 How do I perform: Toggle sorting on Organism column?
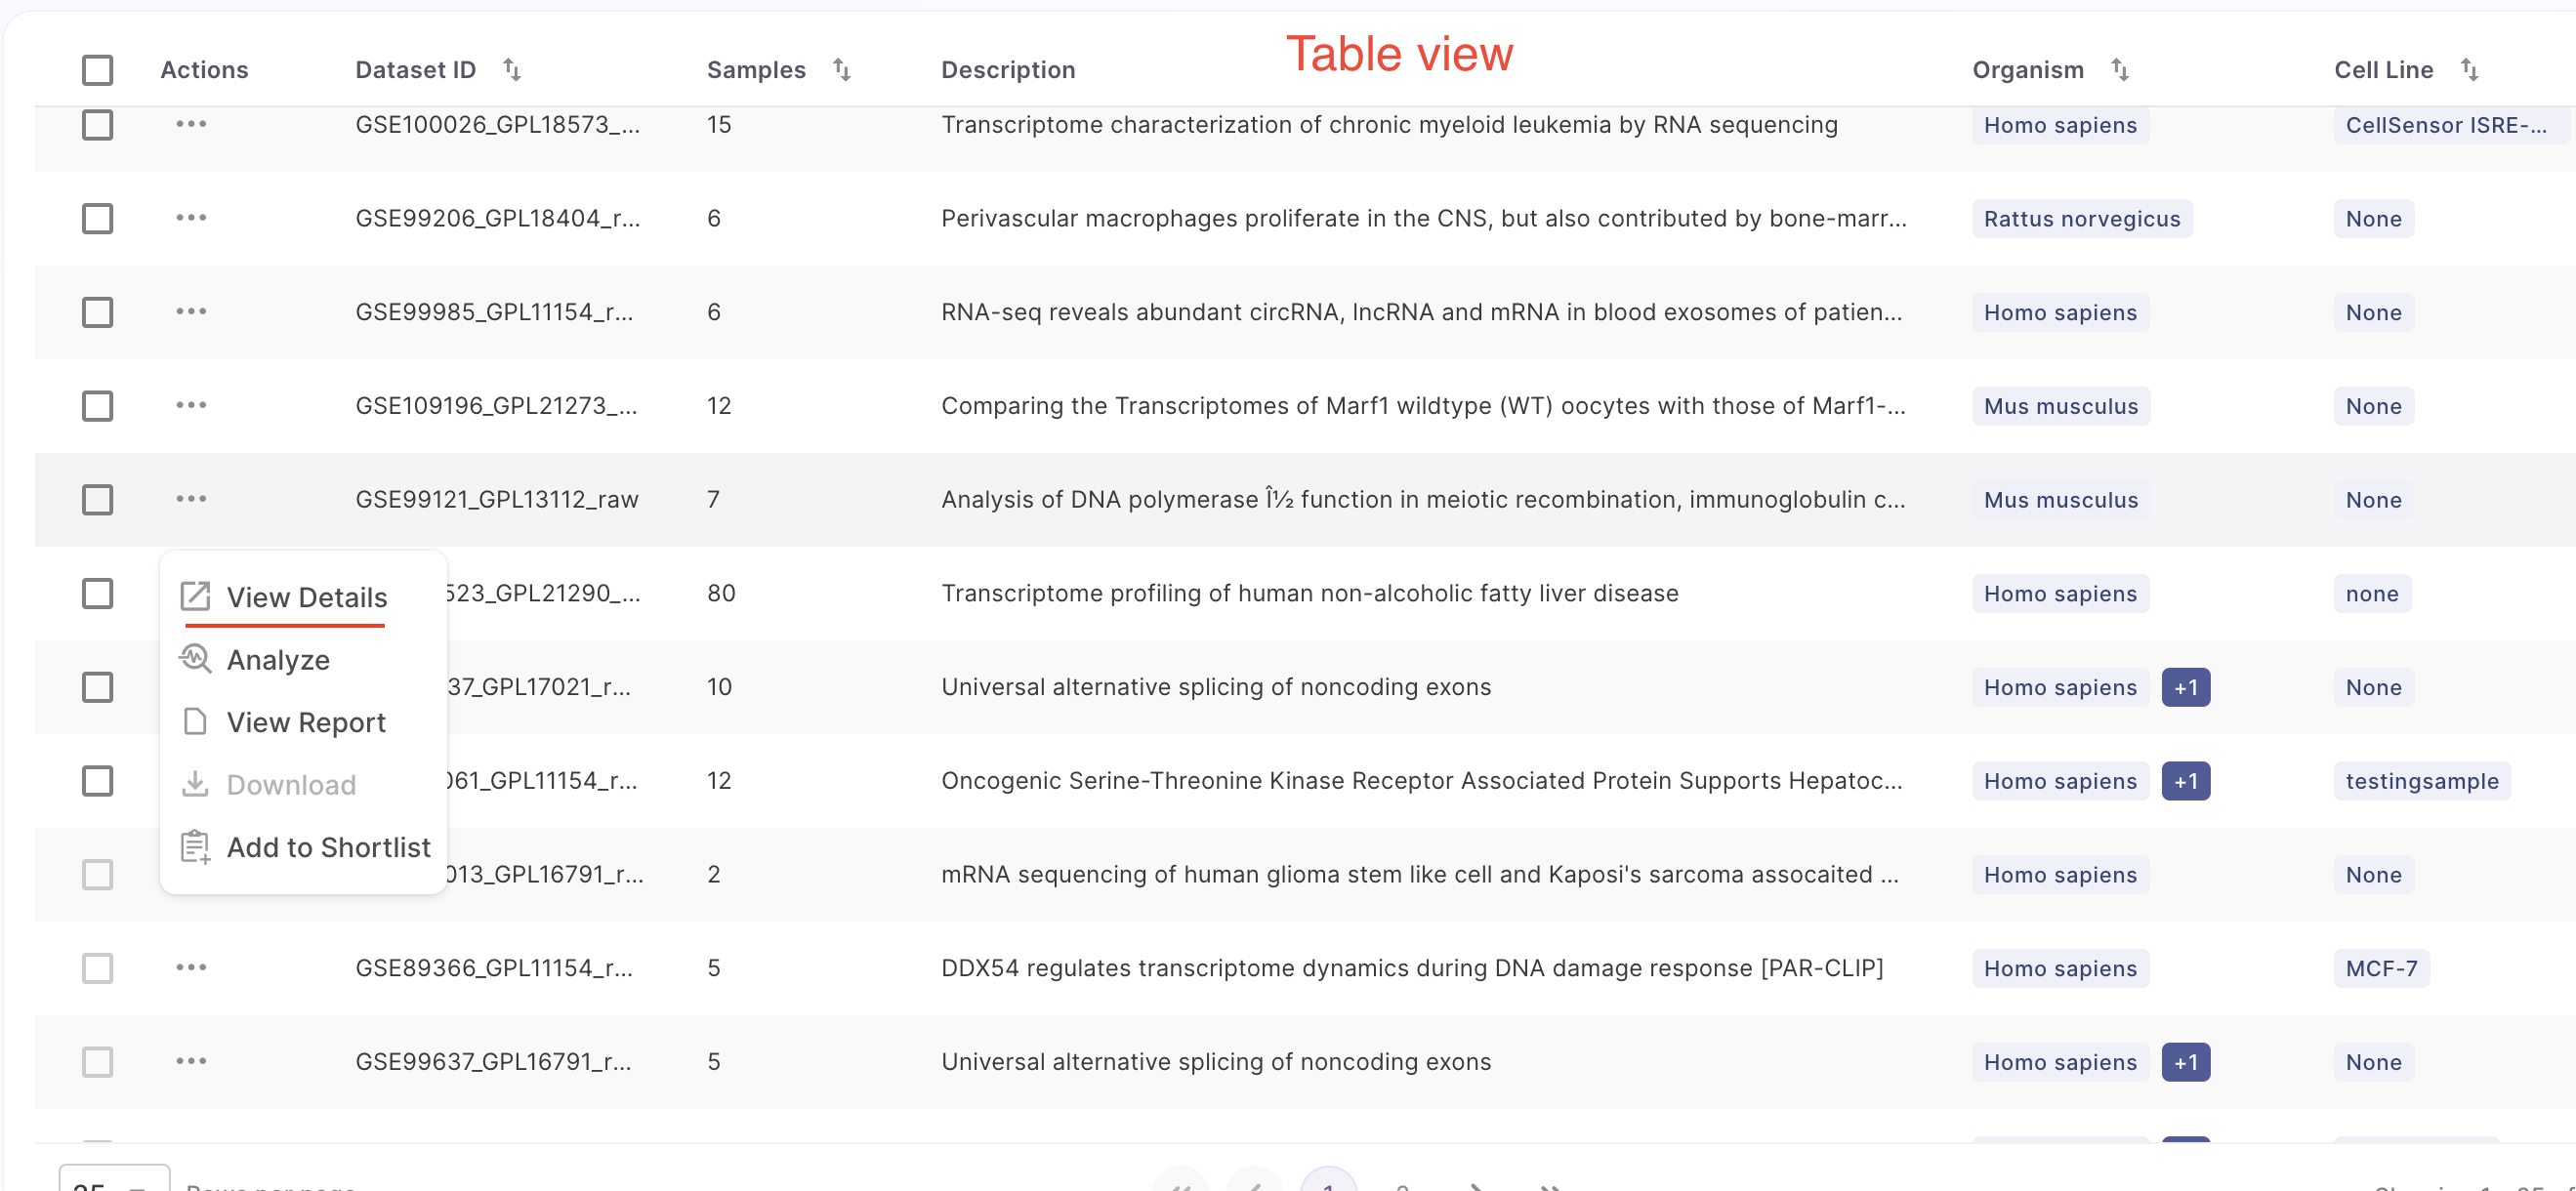2122,69
